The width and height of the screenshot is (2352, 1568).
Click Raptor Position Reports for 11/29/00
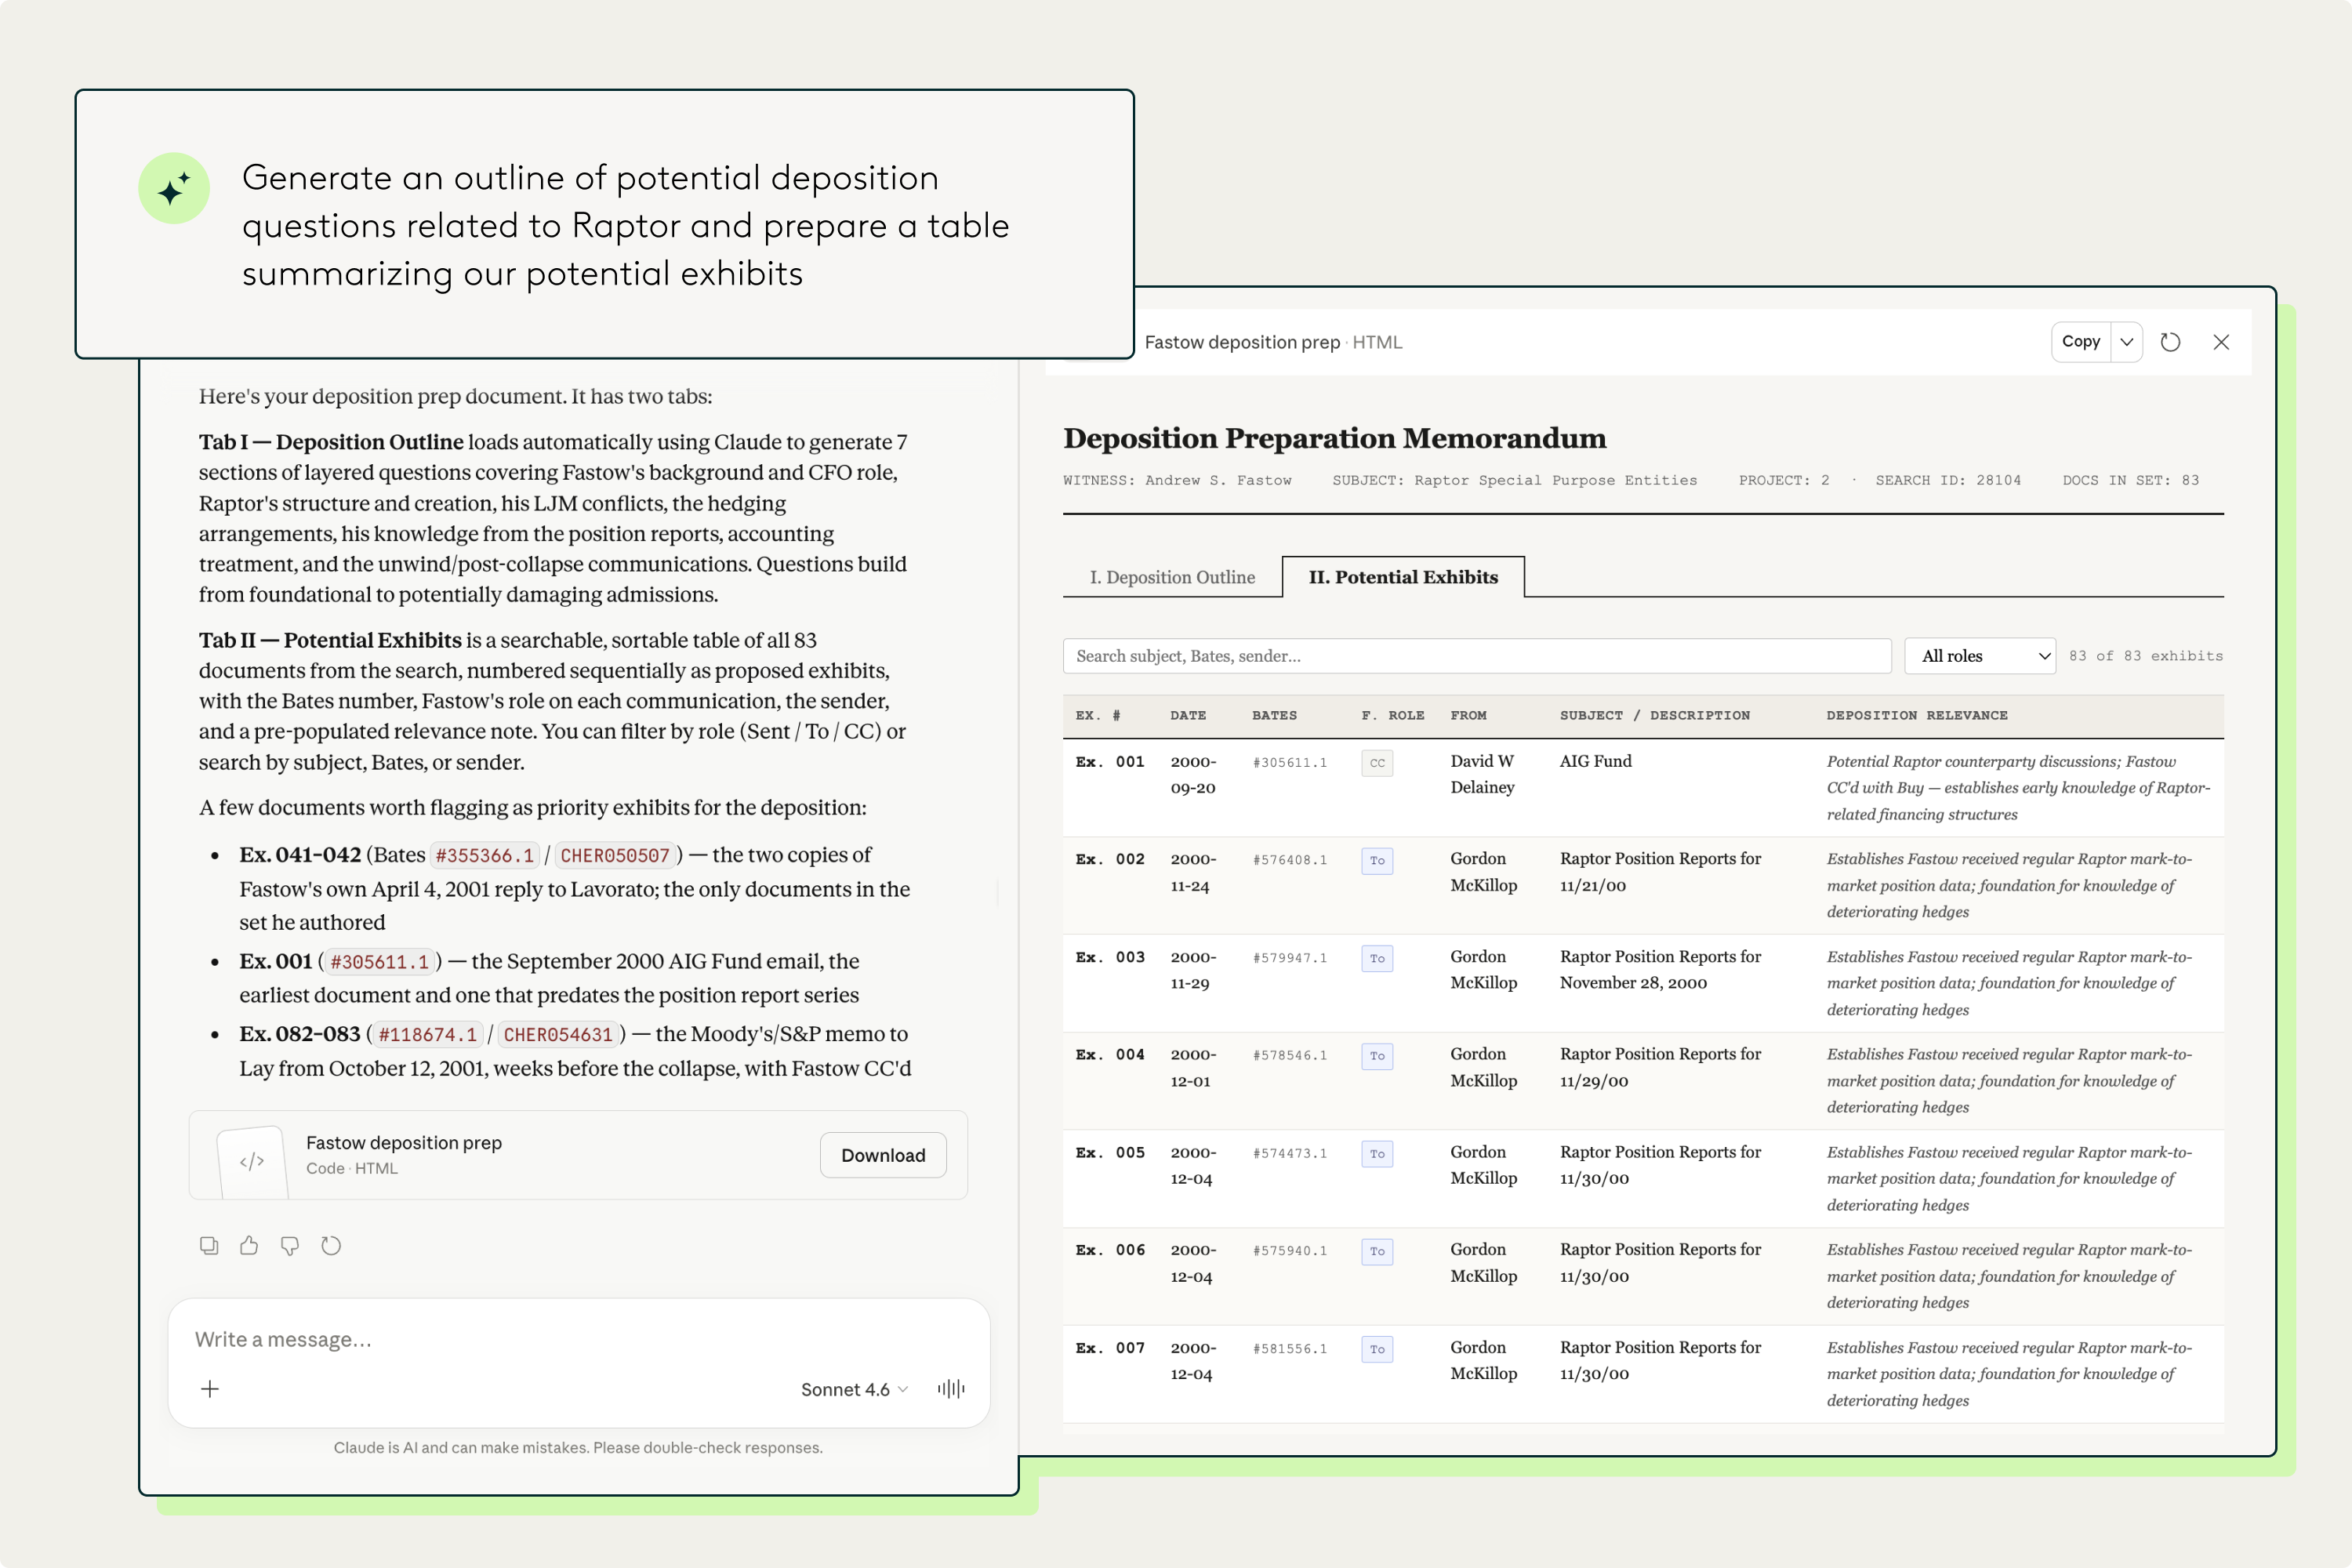[x=1660, y=1067]
